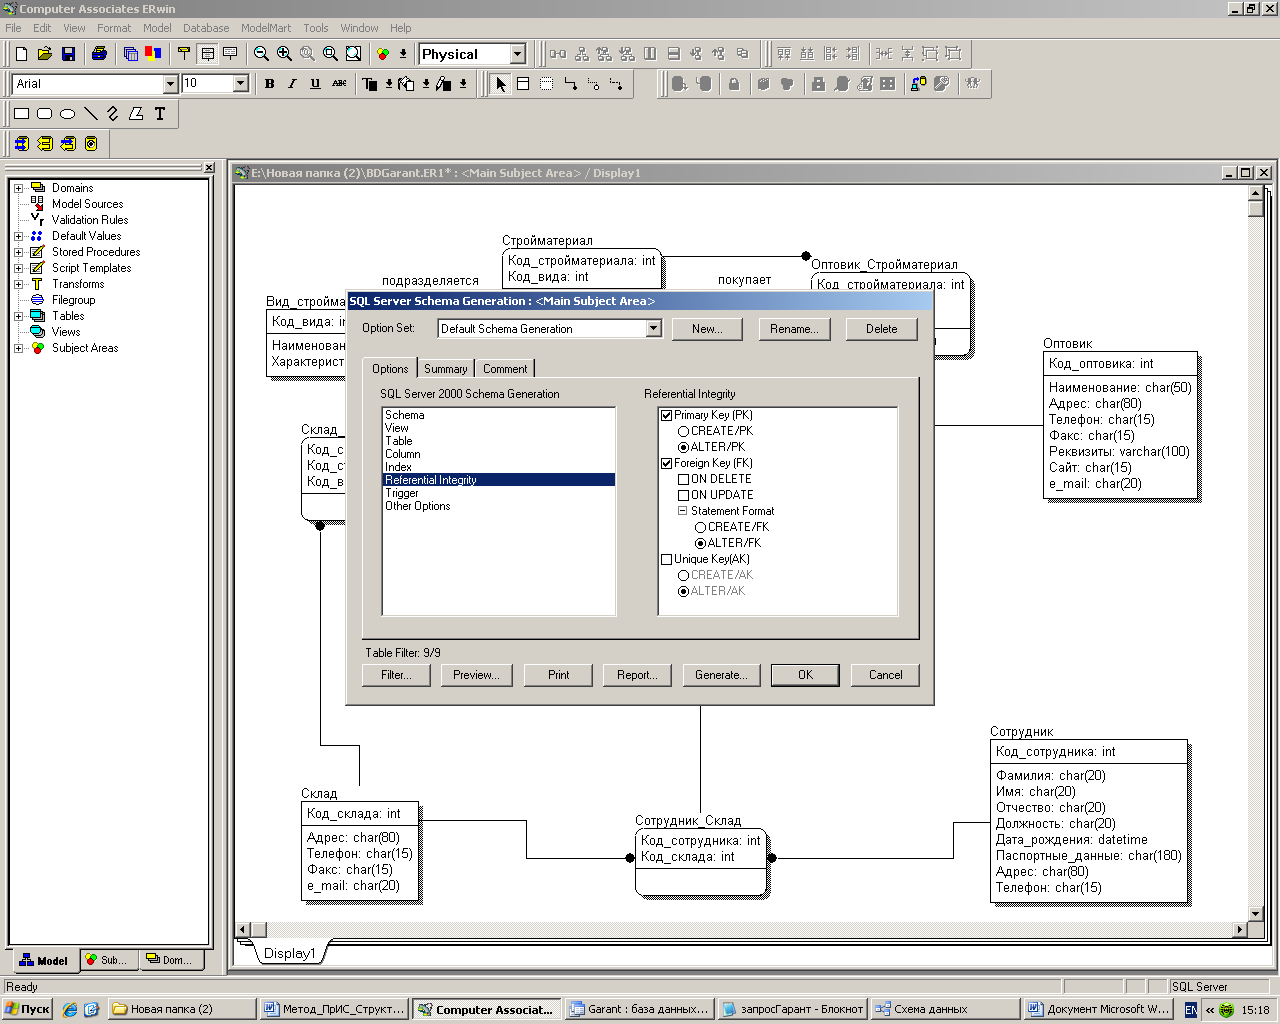Viewport: 1280px width, 1024px height.
Task: Open the Subject Area colored circles icon
Action: coord(382,54)
